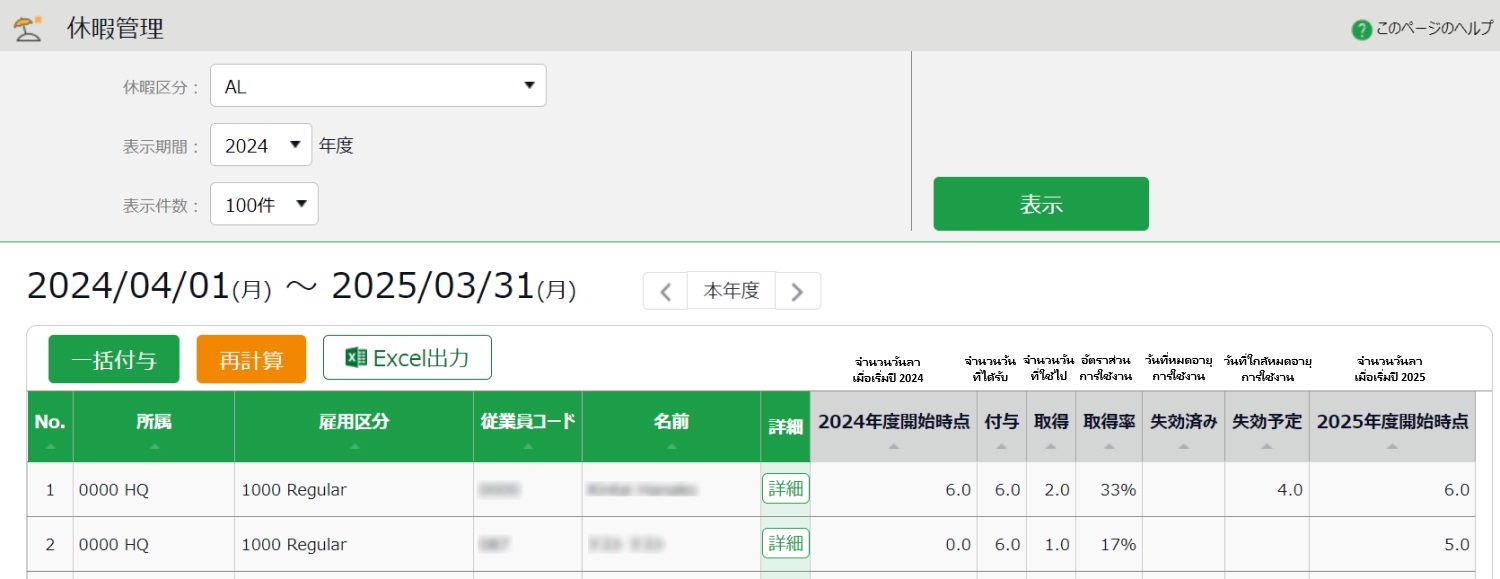Sort by 従業員コード column header

point(528,426)
